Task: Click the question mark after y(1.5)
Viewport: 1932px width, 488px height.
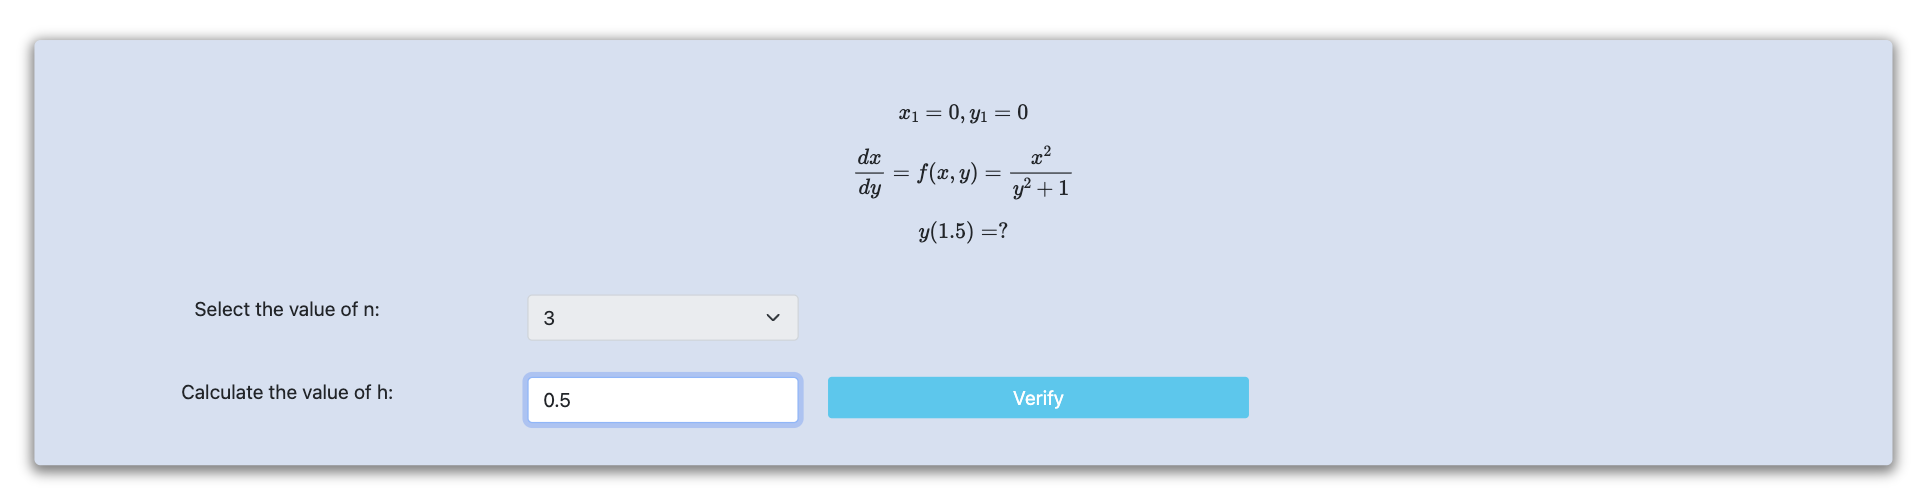Action: pyautogui.click(x=1003, y=231)
